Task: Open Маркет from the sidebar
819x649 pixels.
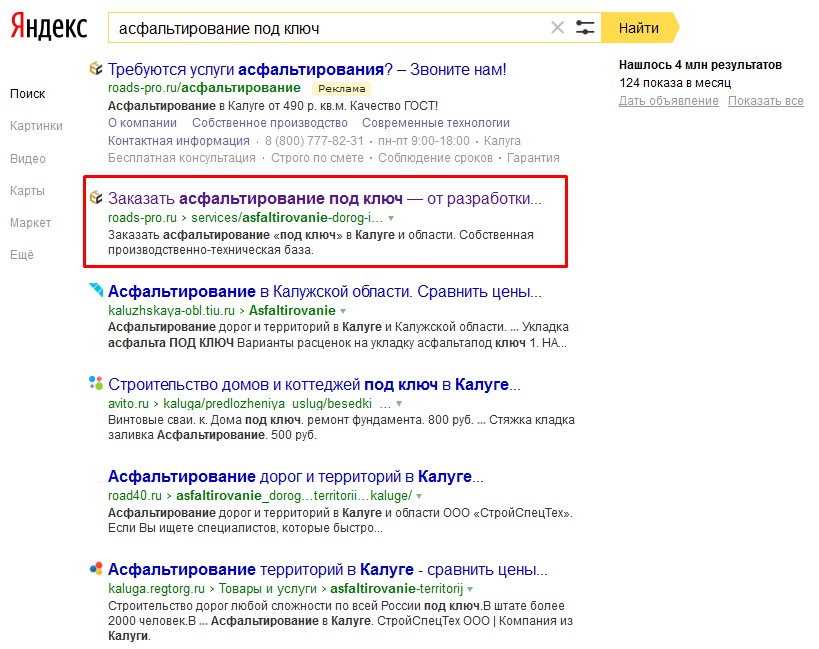Action: pos(30,223)
